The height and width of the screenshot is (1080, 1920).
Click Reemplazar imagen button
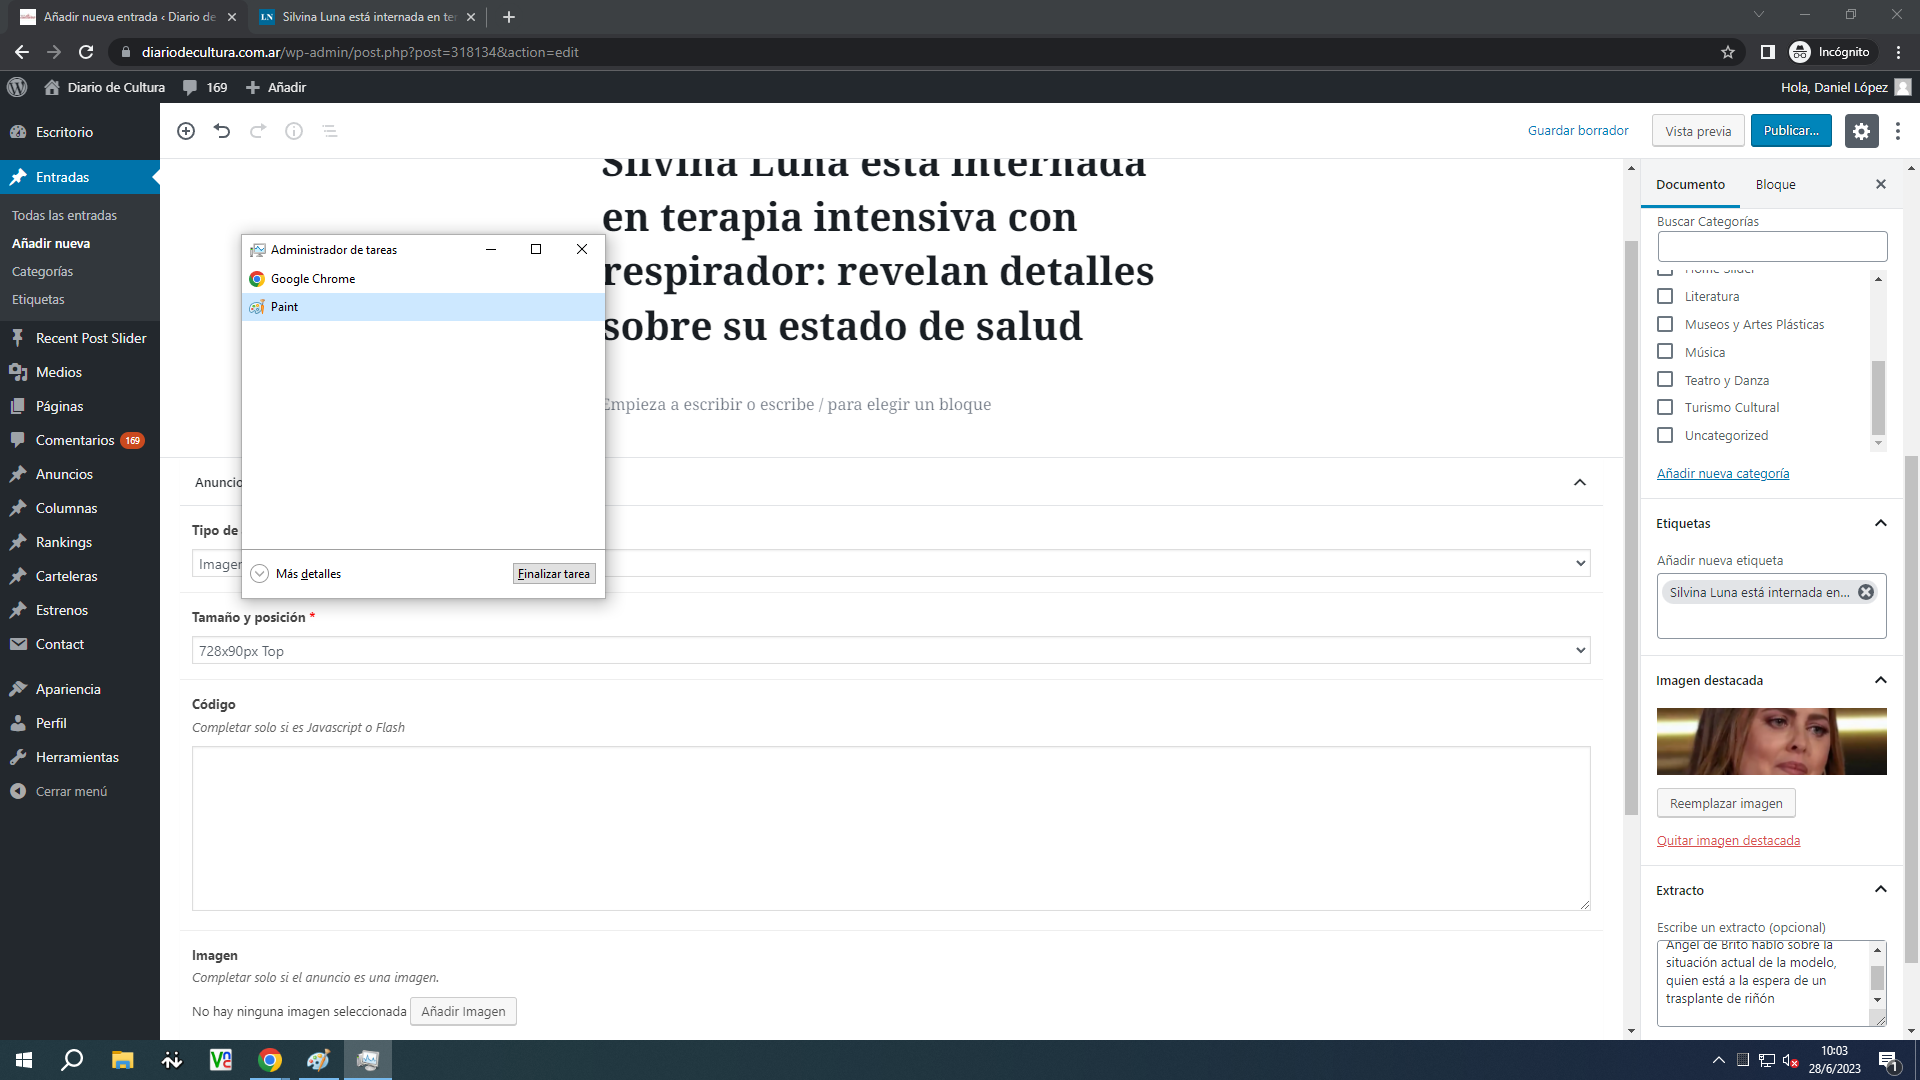click(1726, 803)
